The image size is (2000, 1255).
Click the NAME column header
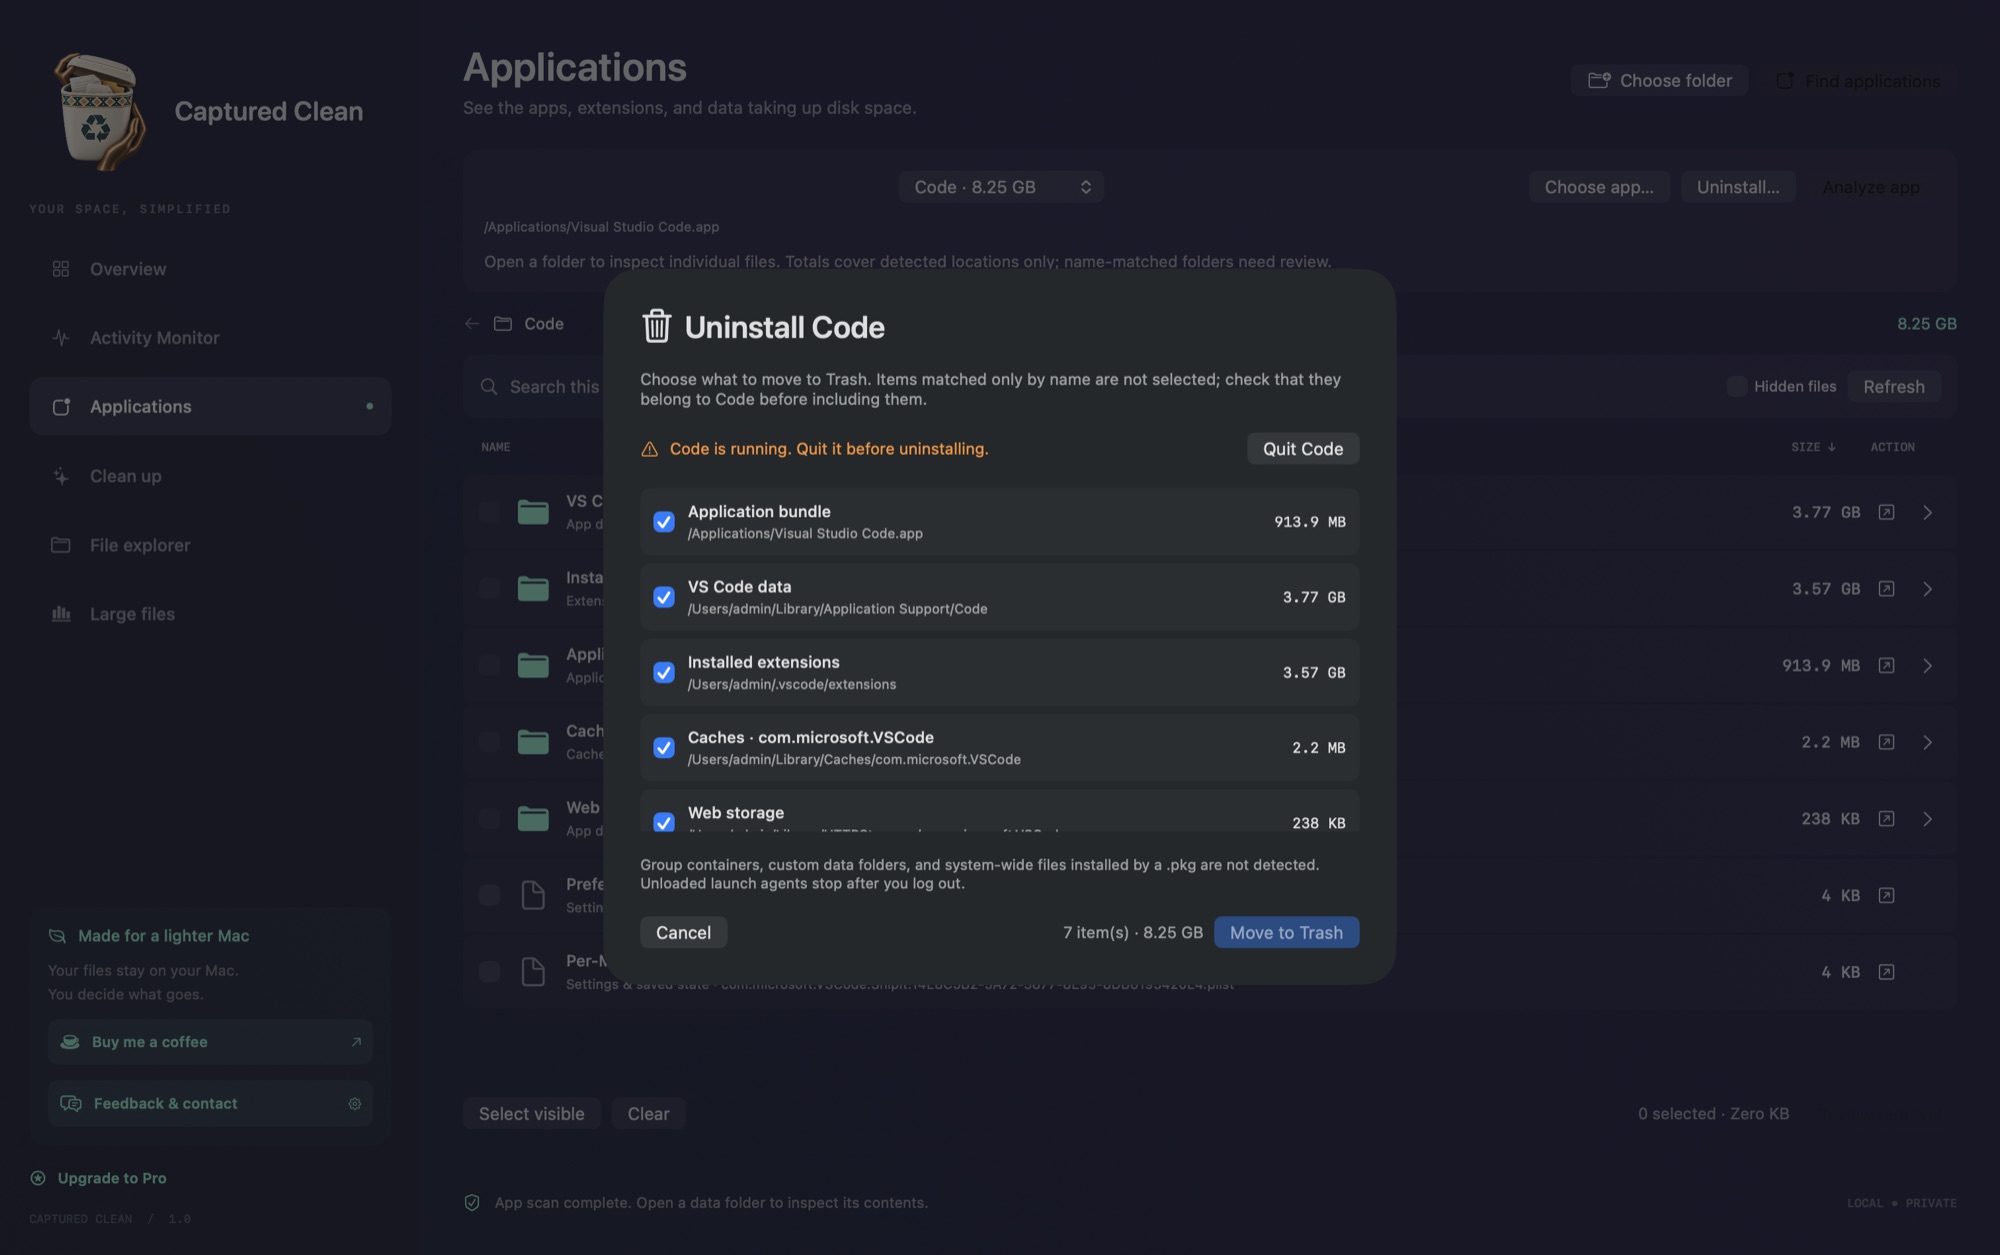pos(495,447)
